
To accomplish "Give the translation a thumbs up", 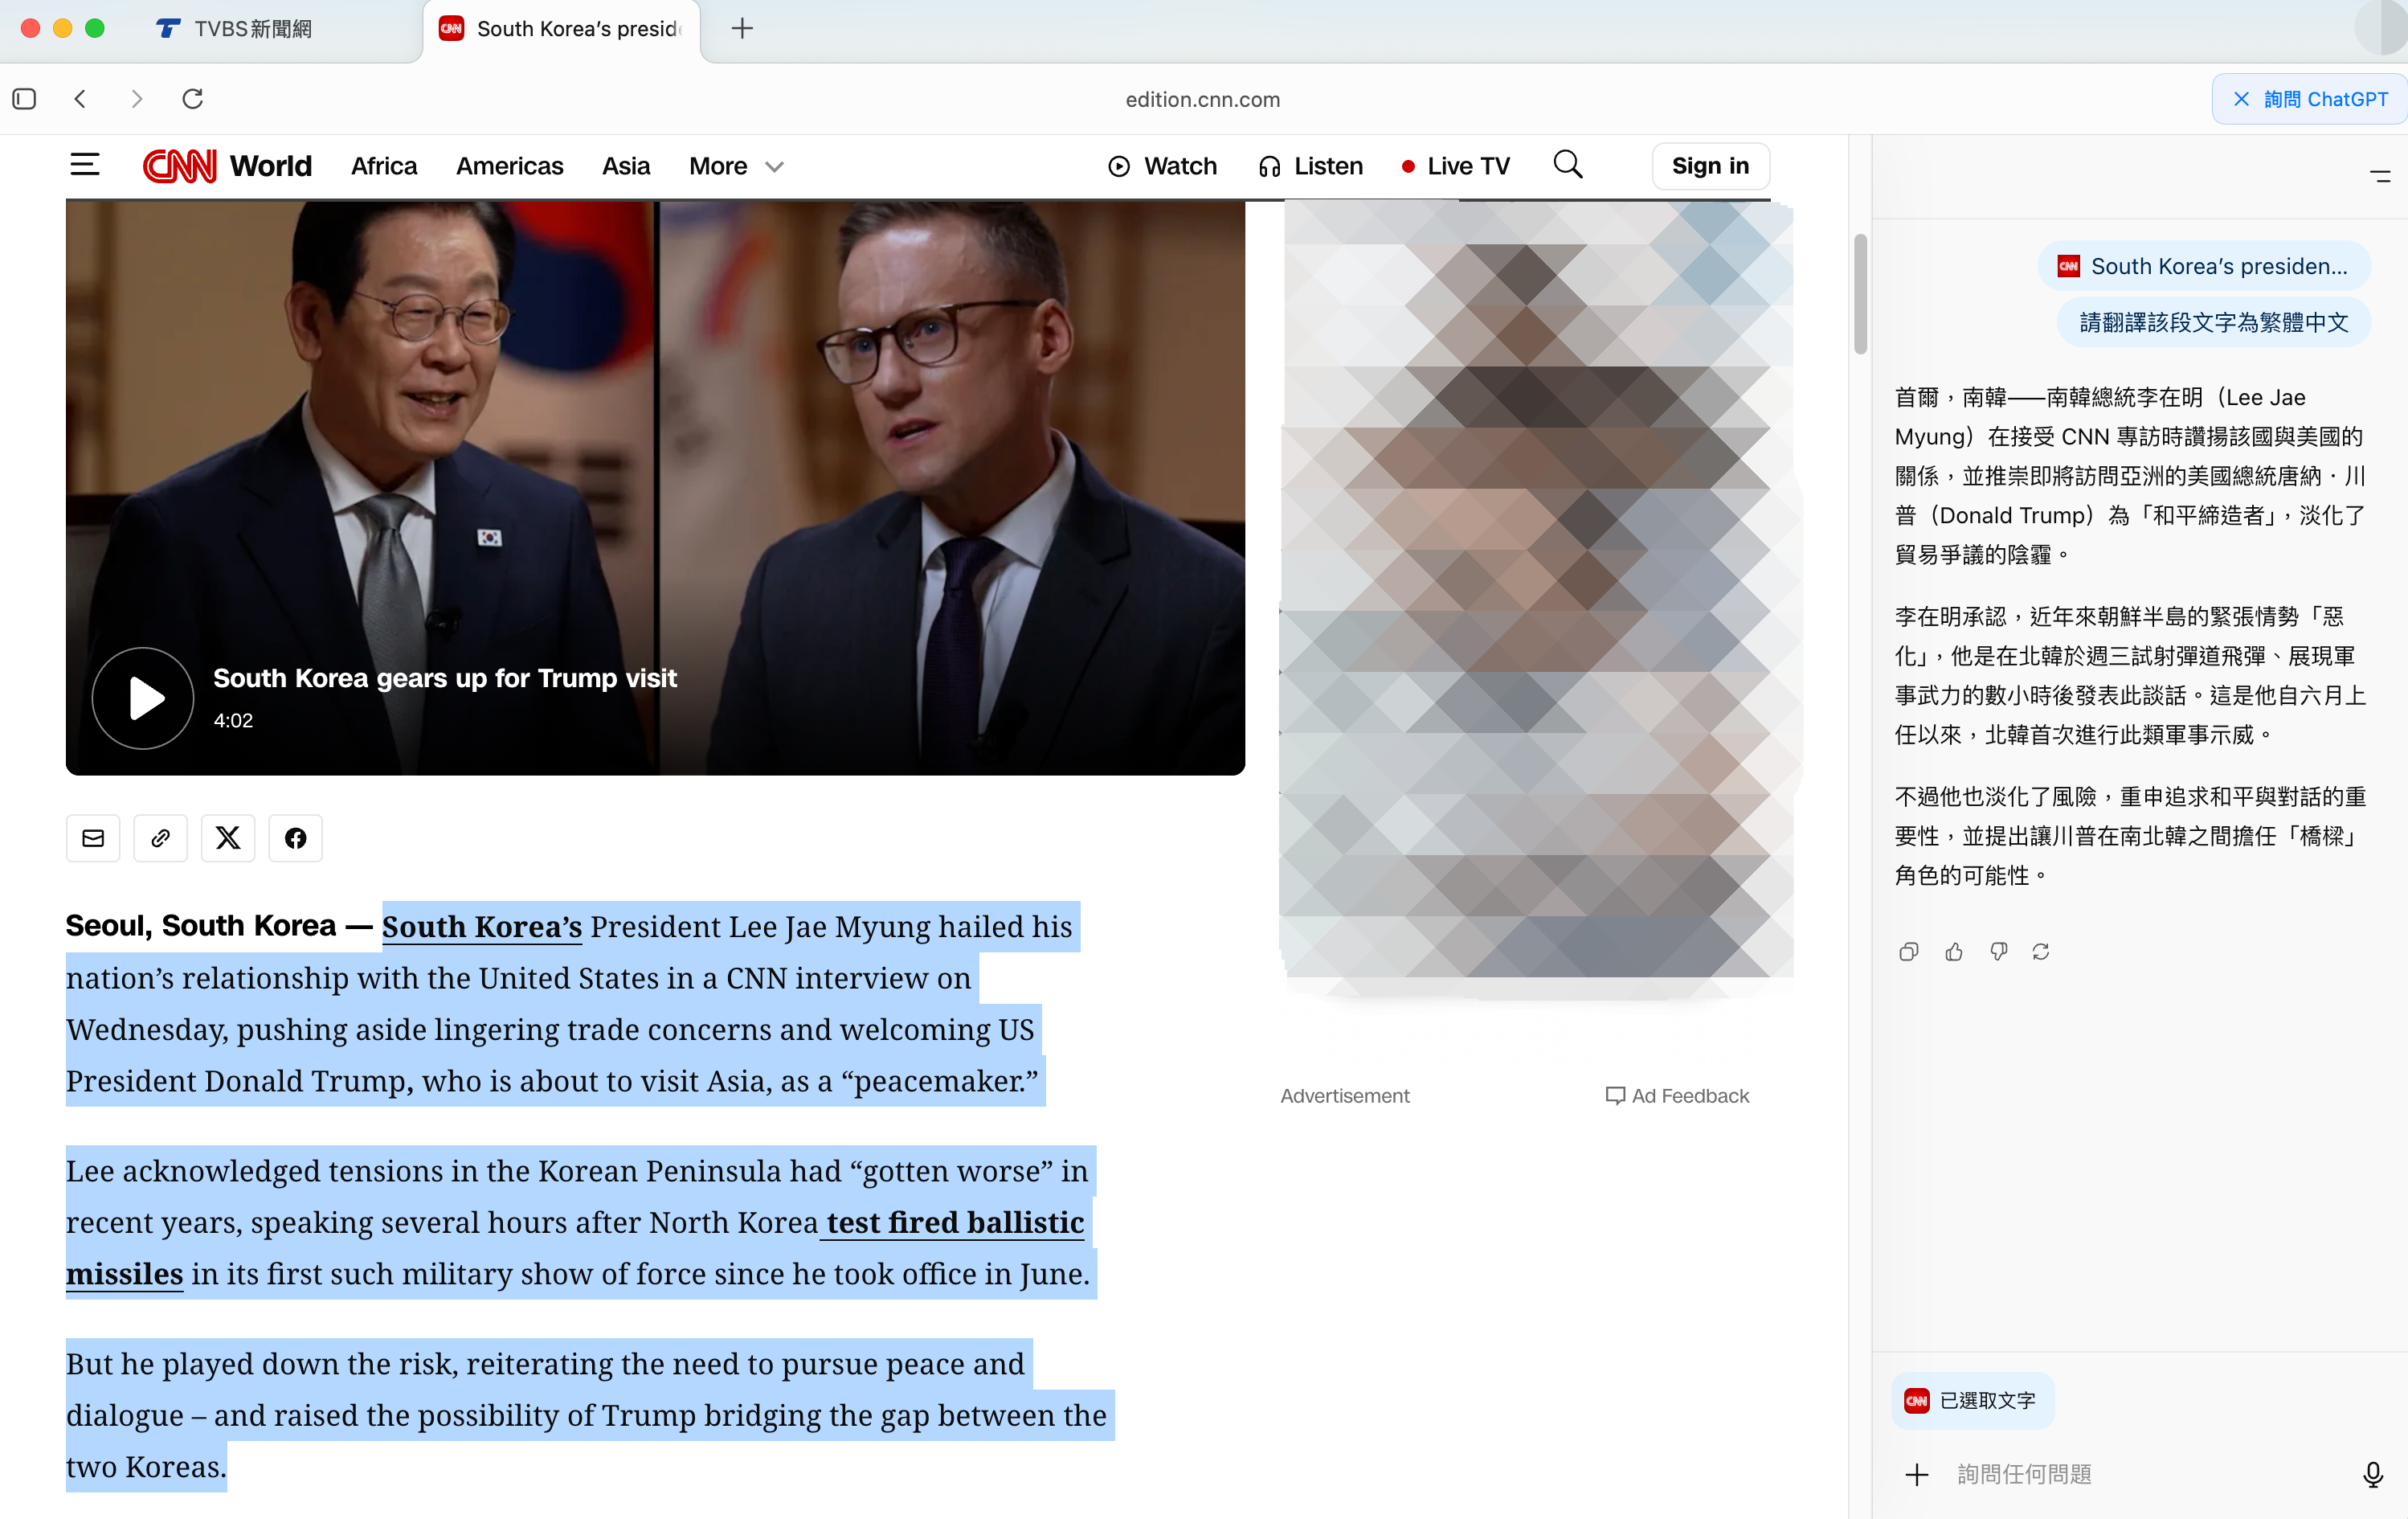I will pyautogui.click(x=1954, y=951).
